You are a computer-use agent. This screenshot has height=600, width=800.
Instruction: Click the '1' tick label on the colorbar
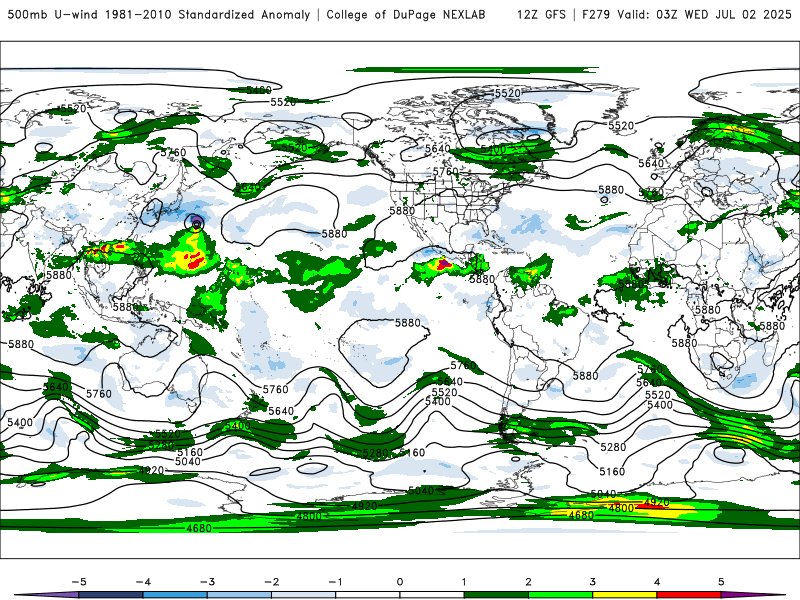[464, 582]
